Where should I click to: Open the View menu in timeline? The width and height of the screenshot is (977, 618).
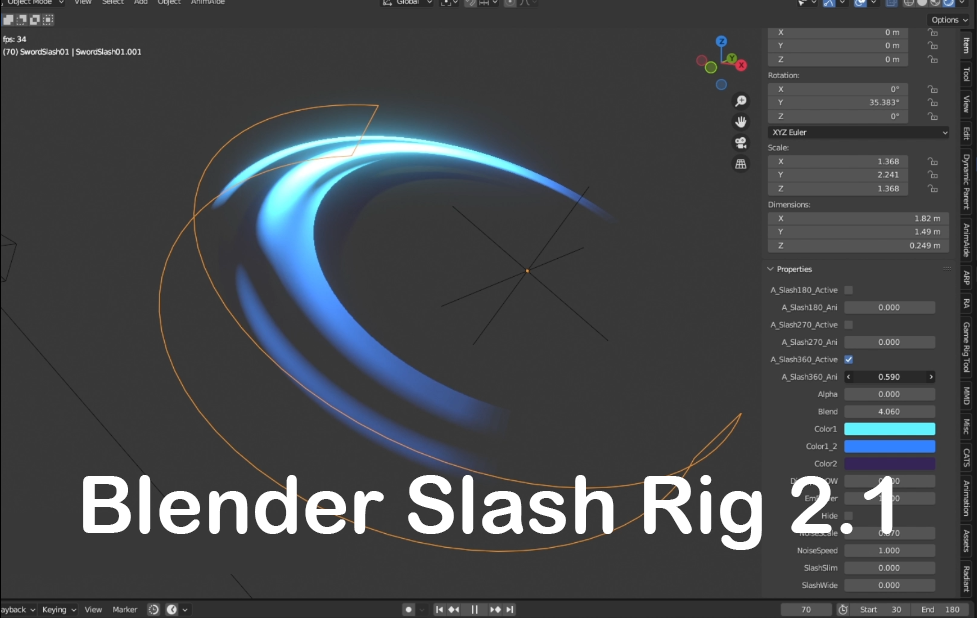click(93, 609)
